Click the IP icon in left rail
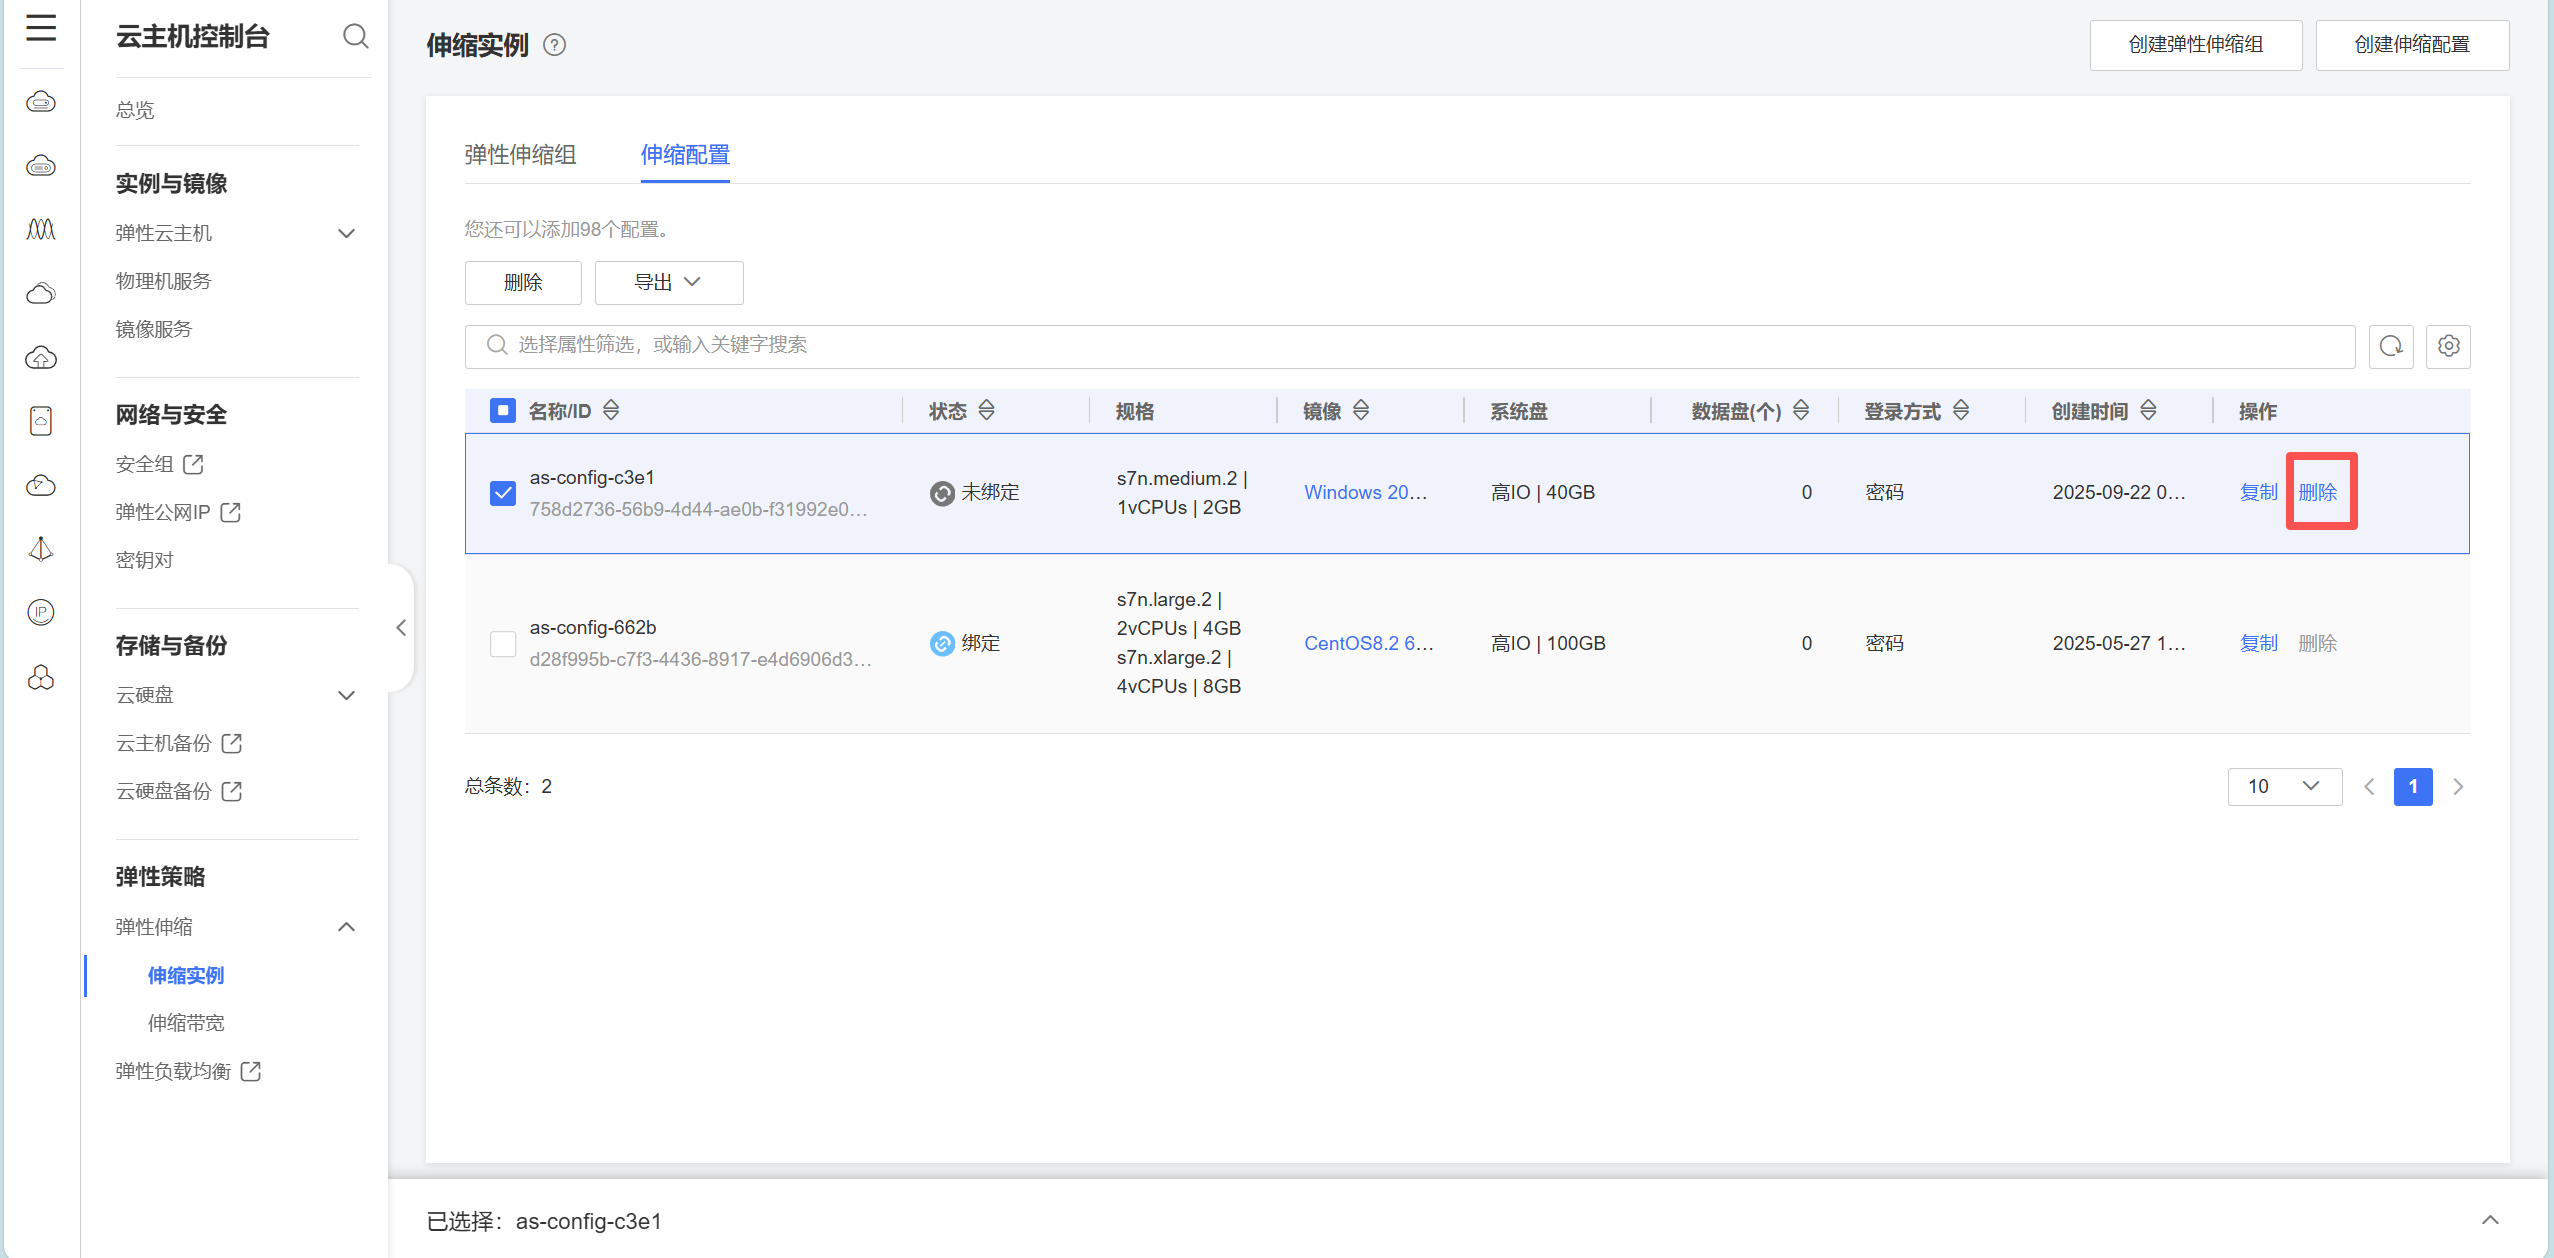2554x1258 pixels. 41,612
